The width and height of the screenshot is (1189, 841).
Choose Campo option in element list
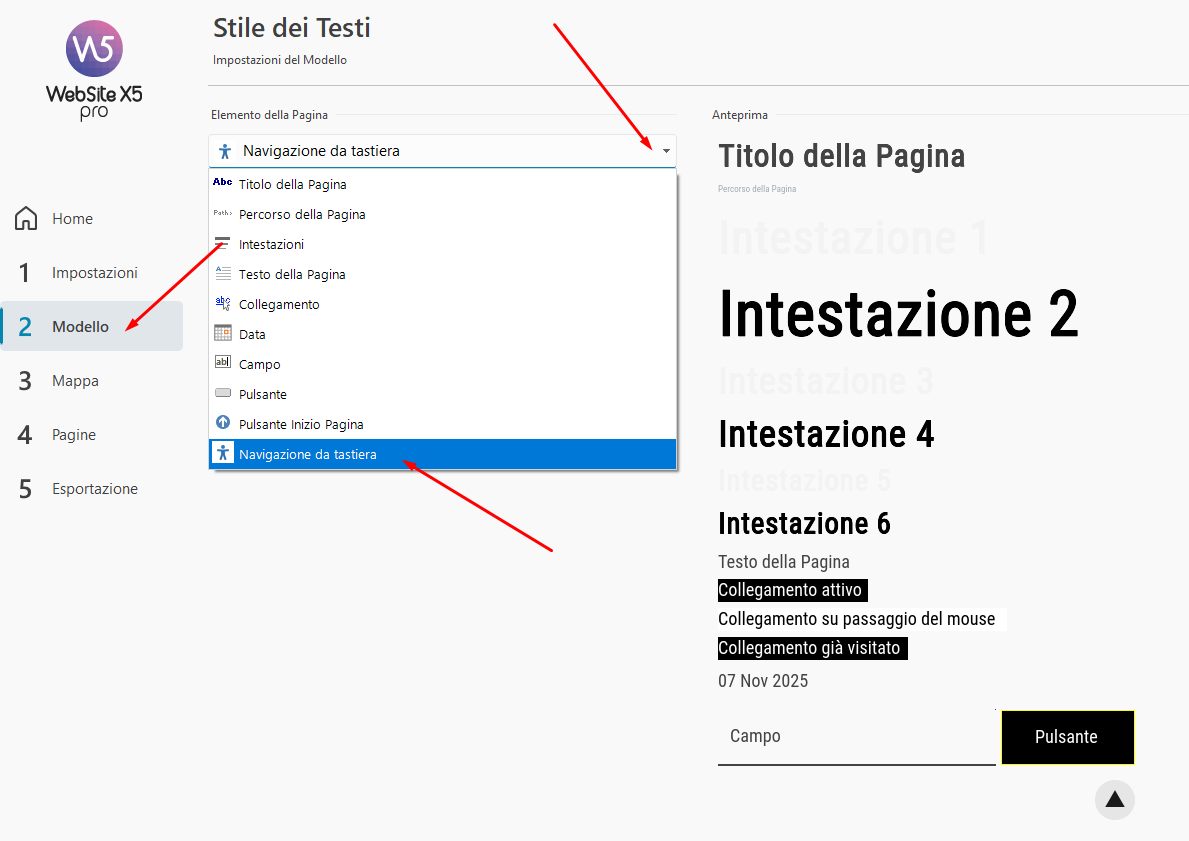260,364
